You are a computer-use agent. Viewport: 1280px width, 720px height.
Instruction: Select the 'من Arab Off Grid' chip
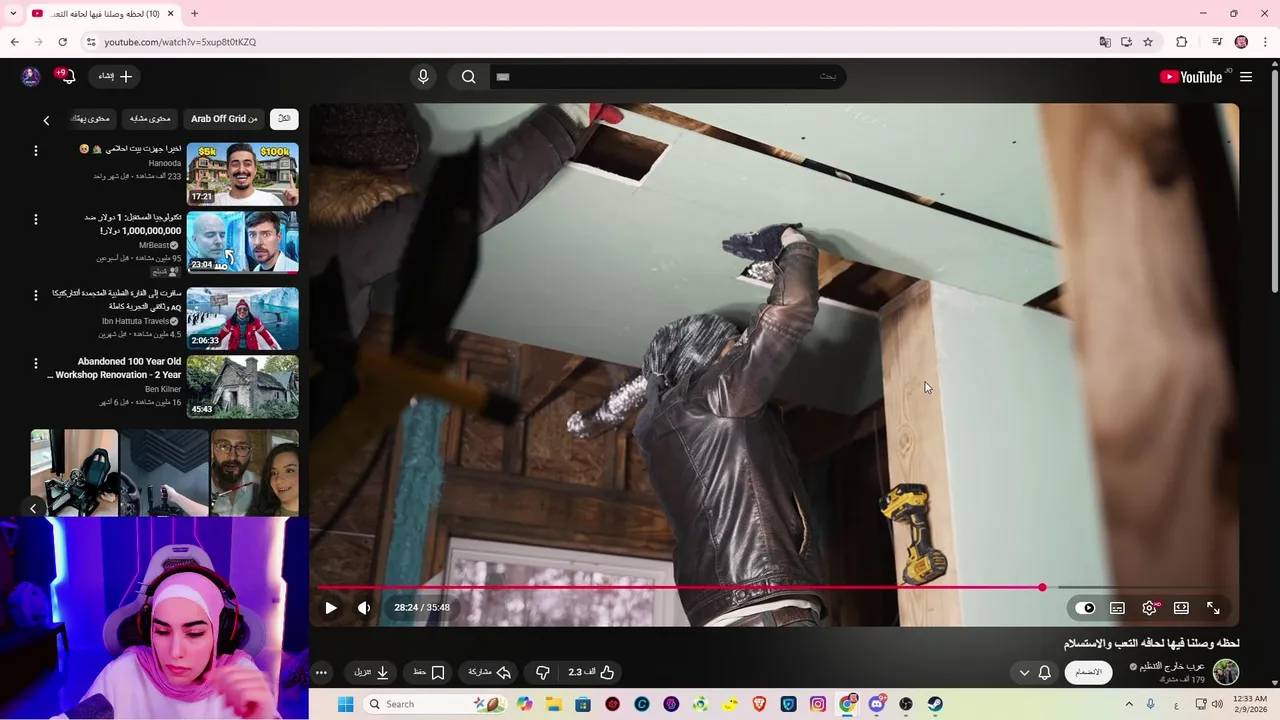tap(224, 119)
